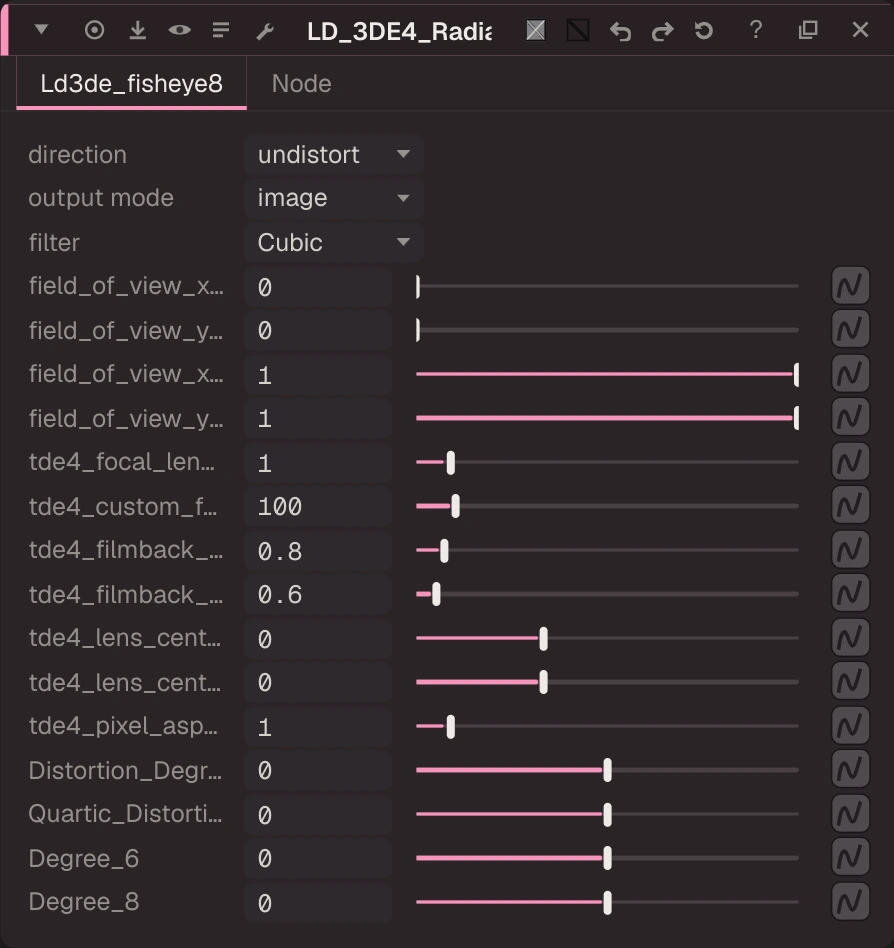Open the animation menu for the Degree_6 row
This screenshot has width=894, height=948.
click(x=850, y=858)
